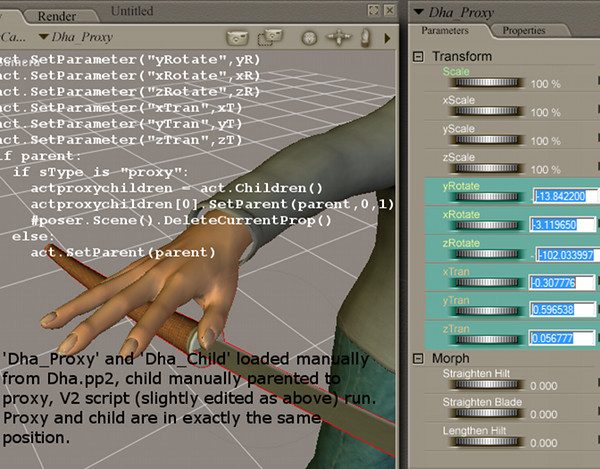Click the black right arrow in the toolbar
Screen dimensions: 600x469
point(387,38)
